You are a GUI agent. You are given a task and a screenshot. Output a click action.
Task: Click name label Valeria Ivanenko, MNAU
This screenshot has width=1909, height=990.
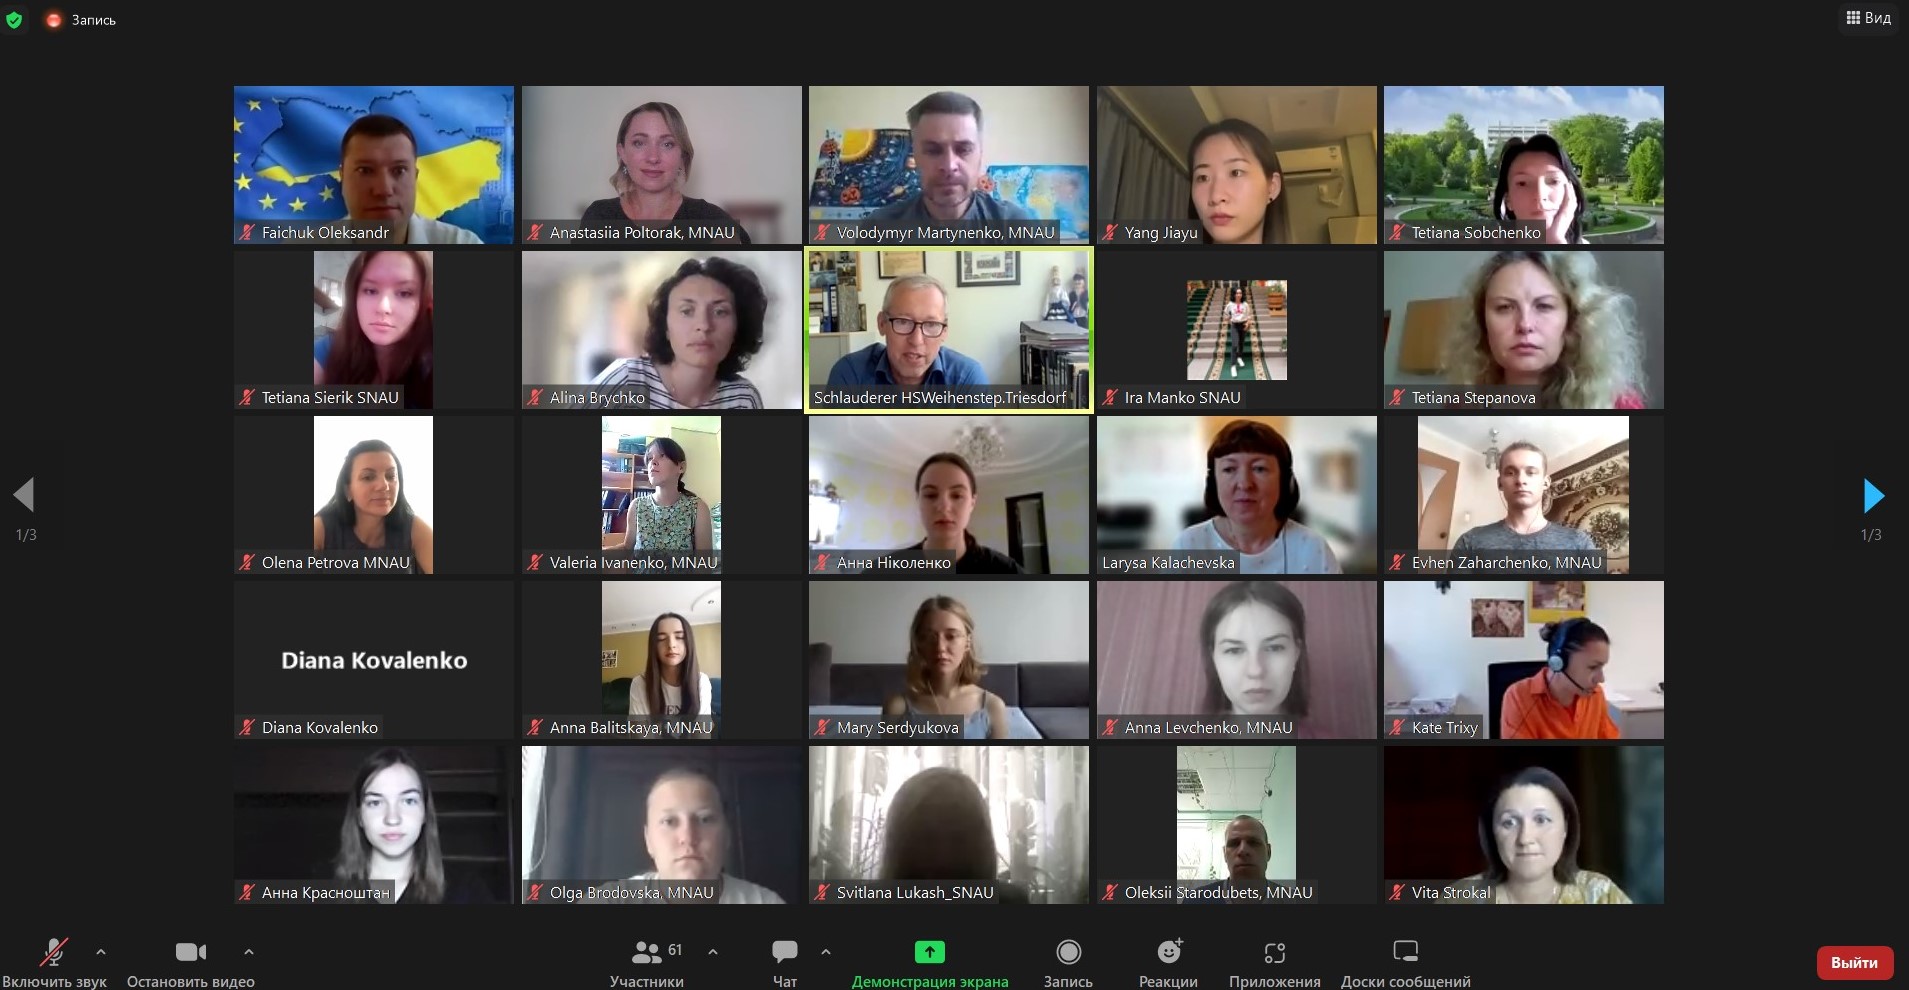[633, 562]
